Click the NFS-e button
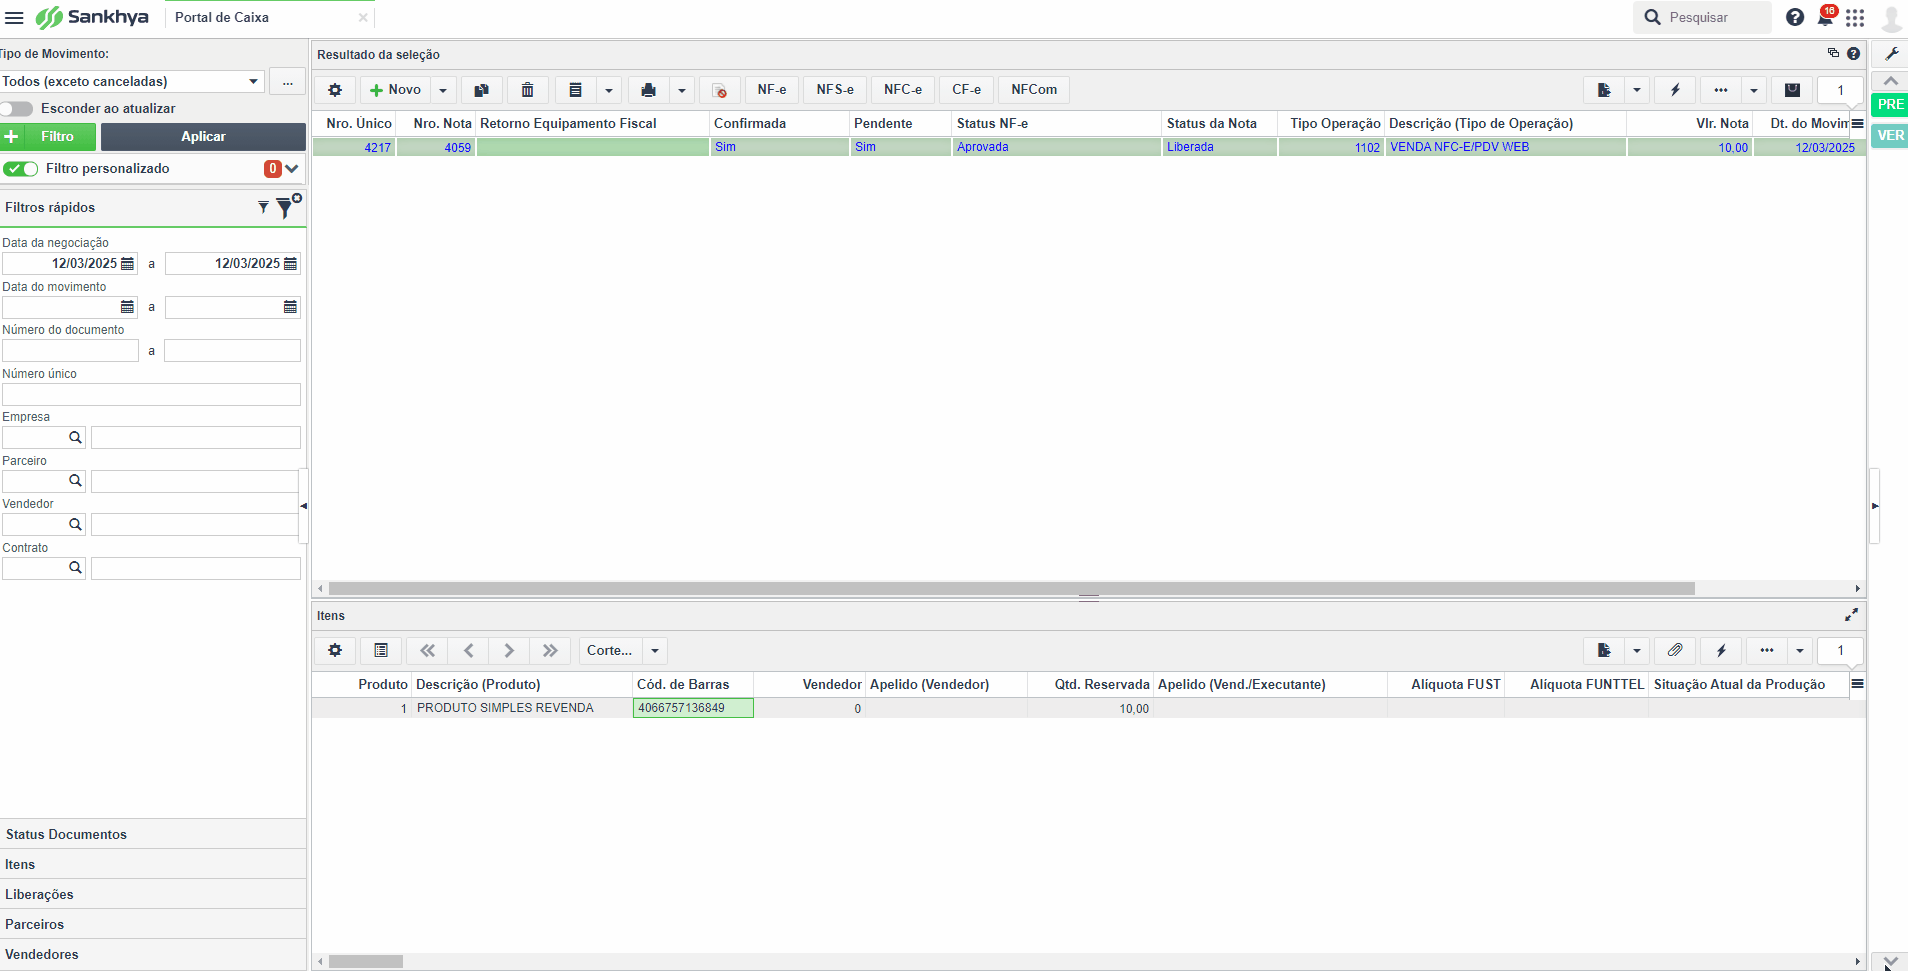Viewport: 1908px width, 971px height. (835, 90)
